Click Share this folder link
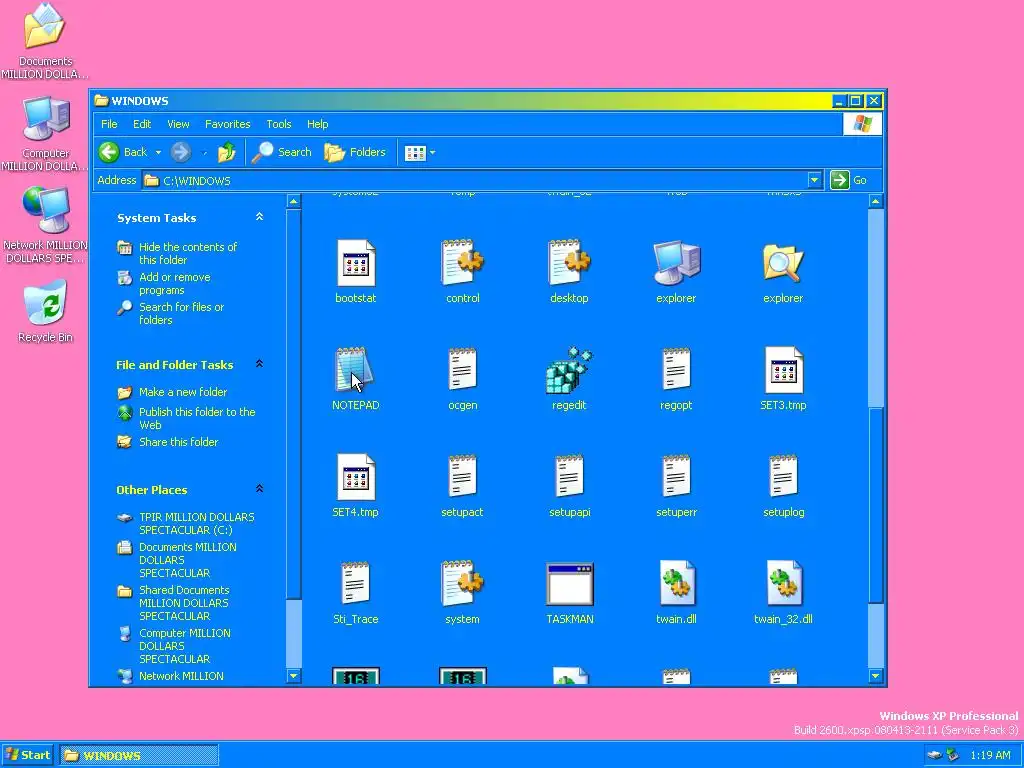Screen dimensions: 1024x768 click(x=178, y=442)
